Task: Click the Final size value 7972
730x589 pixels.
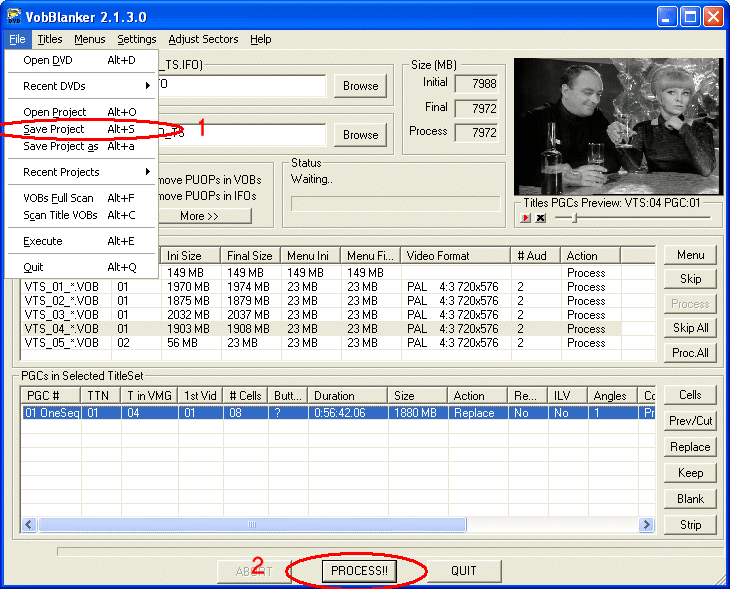Action: click(x=476, y=108)
